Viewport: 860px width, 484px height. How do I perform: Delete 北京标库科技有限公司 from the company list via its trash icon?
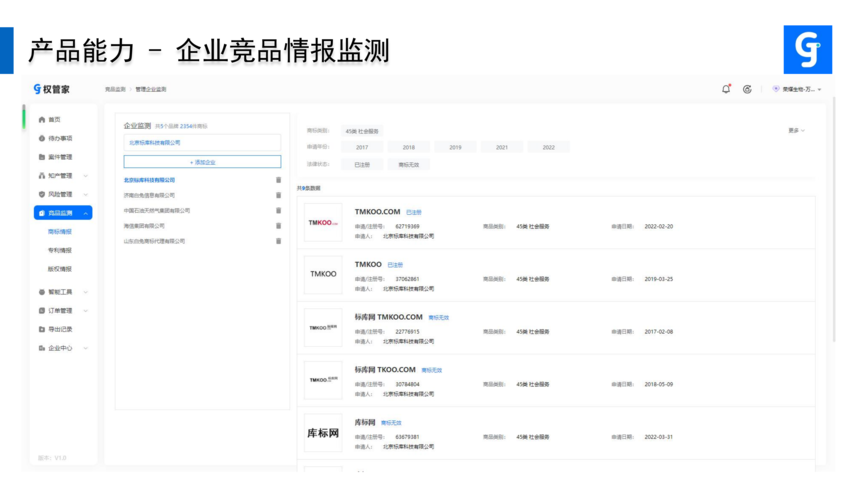(278, 180)
